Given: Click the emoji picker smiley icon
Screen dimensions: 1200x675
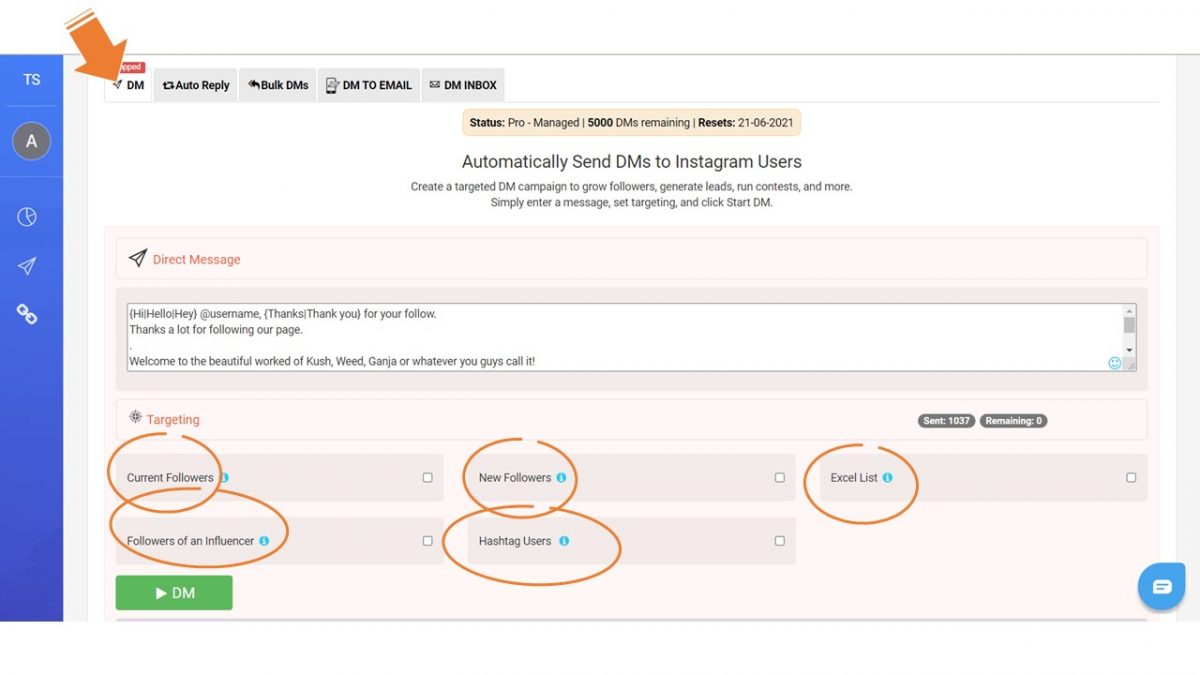Looking at the screenshot, I should [1114, 363].
